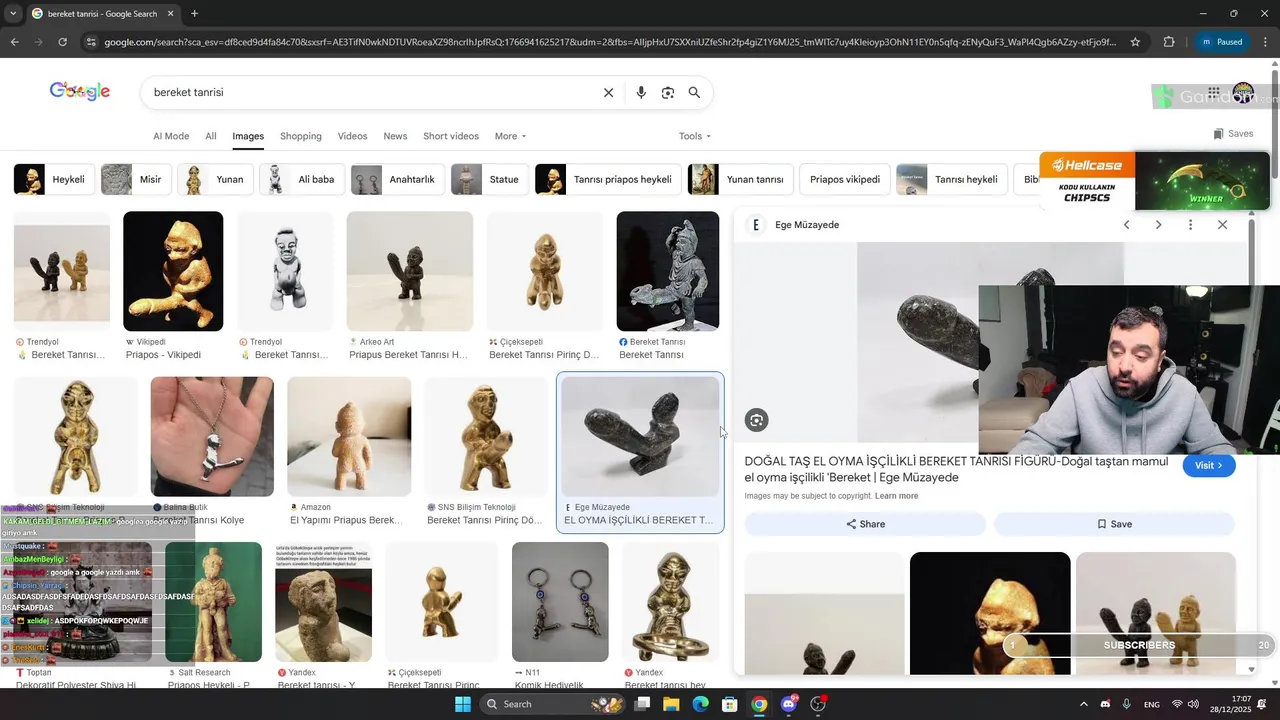1280x720 pixels.
Task: Select the Statue filter chip
Action: (x=490, y=180)
